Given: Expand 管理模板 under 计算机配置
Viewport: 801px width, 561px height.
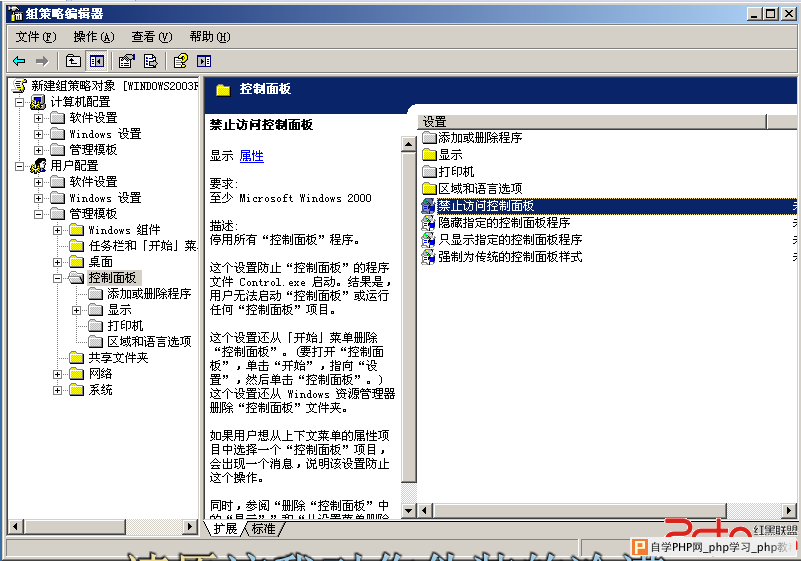Looking at the screenshot, I should pos(38,150).
